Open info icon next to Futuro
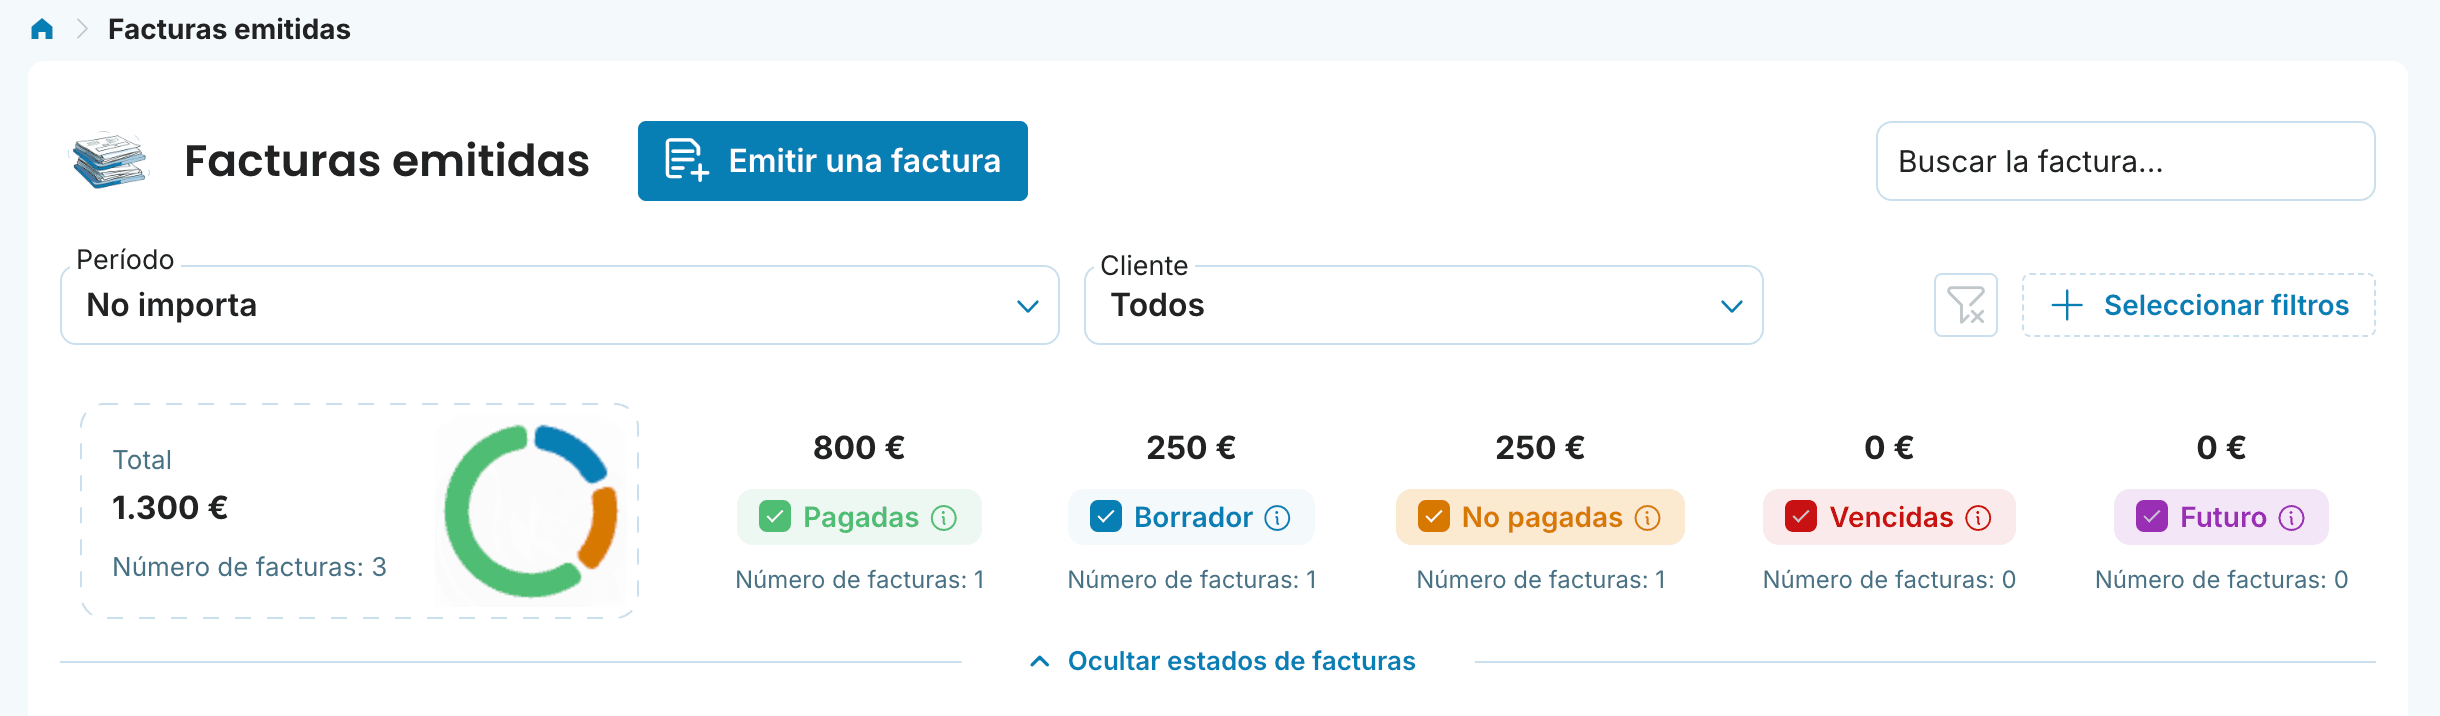2440x716 pixels. [2292, 517]
